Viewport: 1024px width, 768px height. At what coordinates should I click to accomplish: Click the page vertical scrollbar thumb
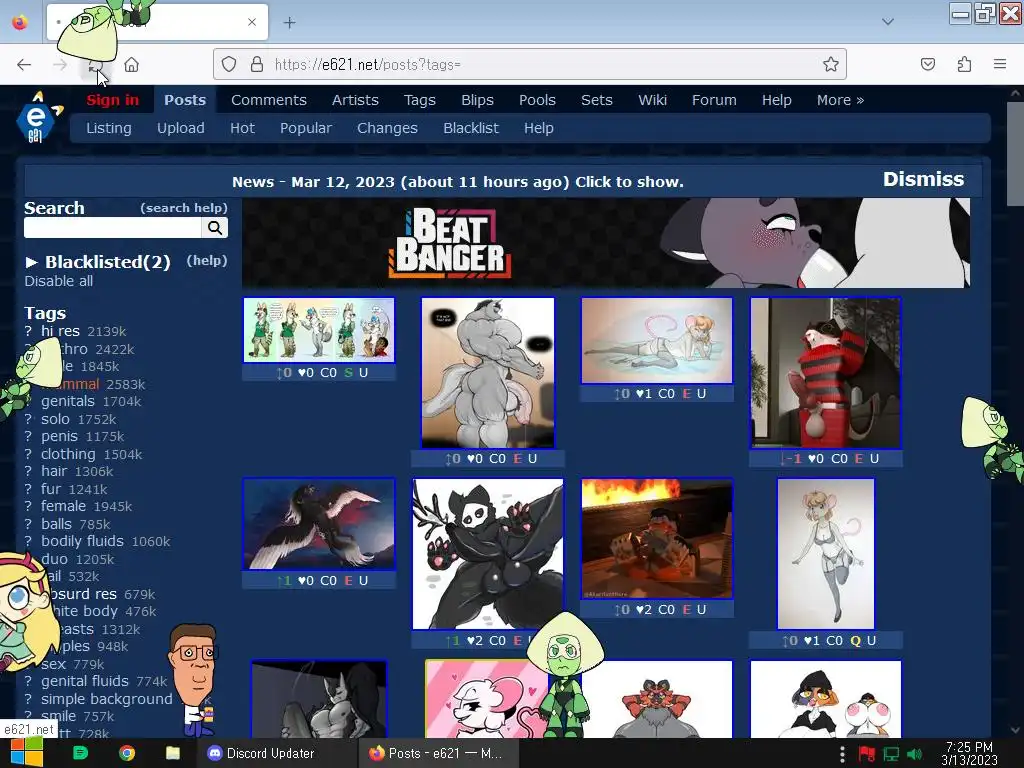coord(1015,153)
